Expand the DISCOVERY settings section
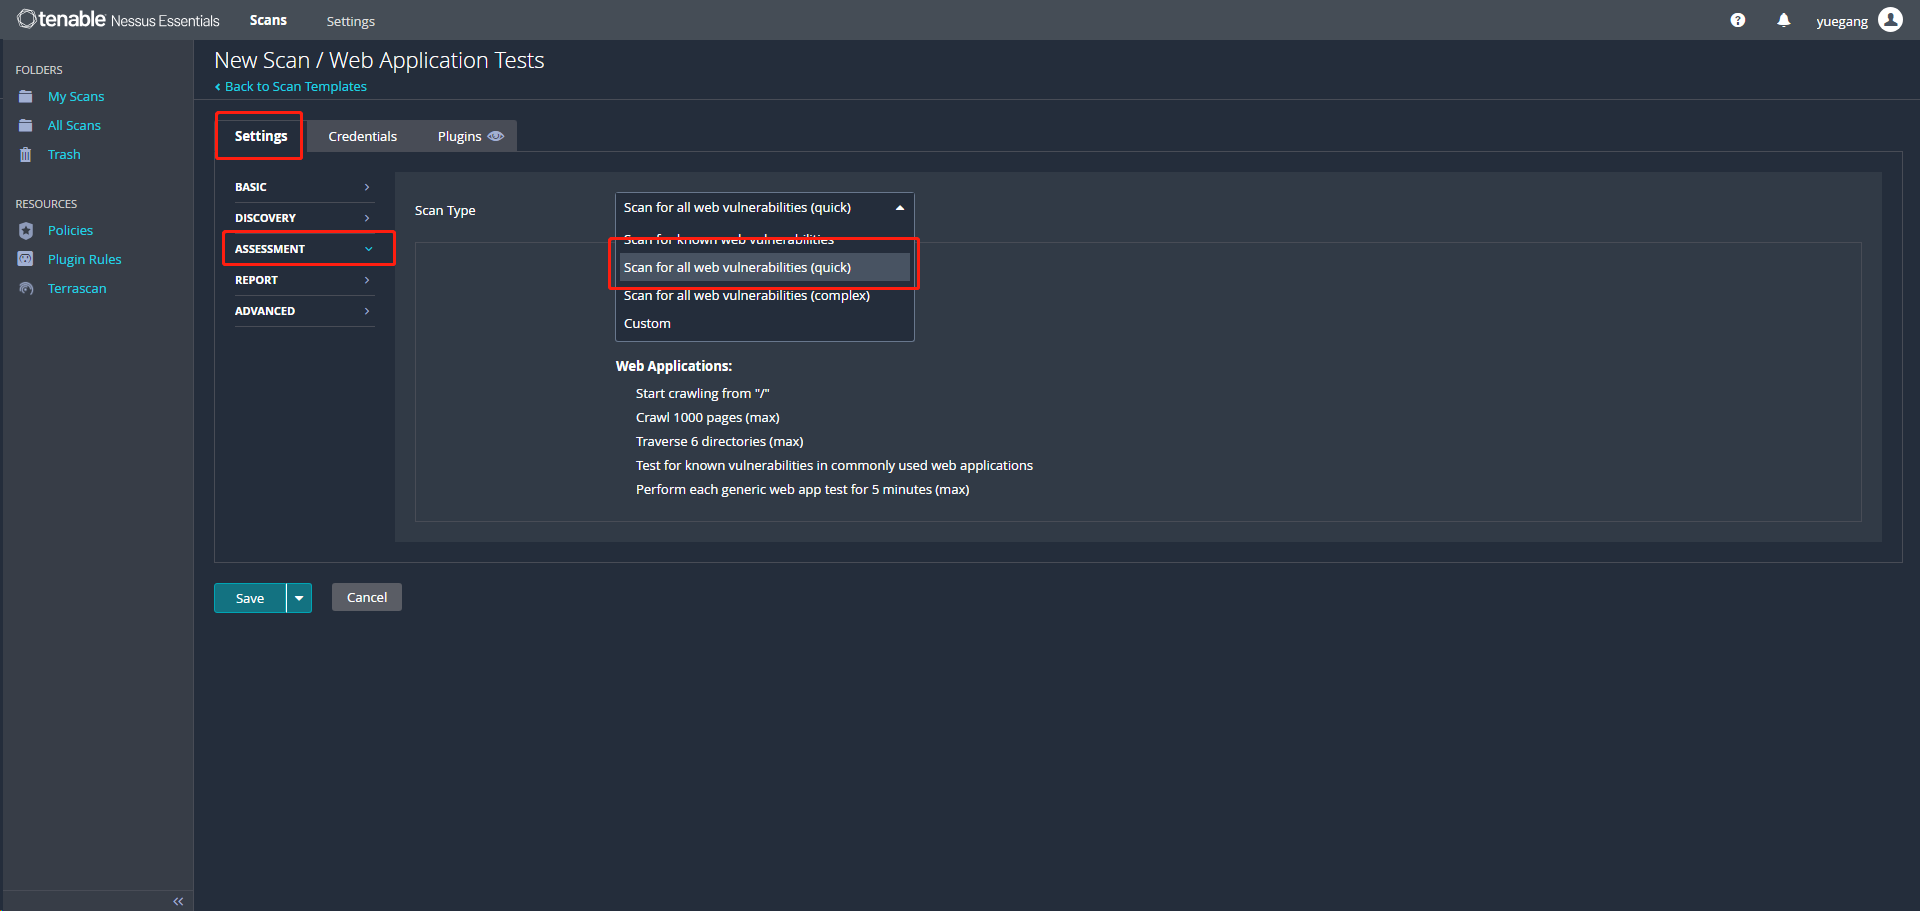 tap(303, 218)
